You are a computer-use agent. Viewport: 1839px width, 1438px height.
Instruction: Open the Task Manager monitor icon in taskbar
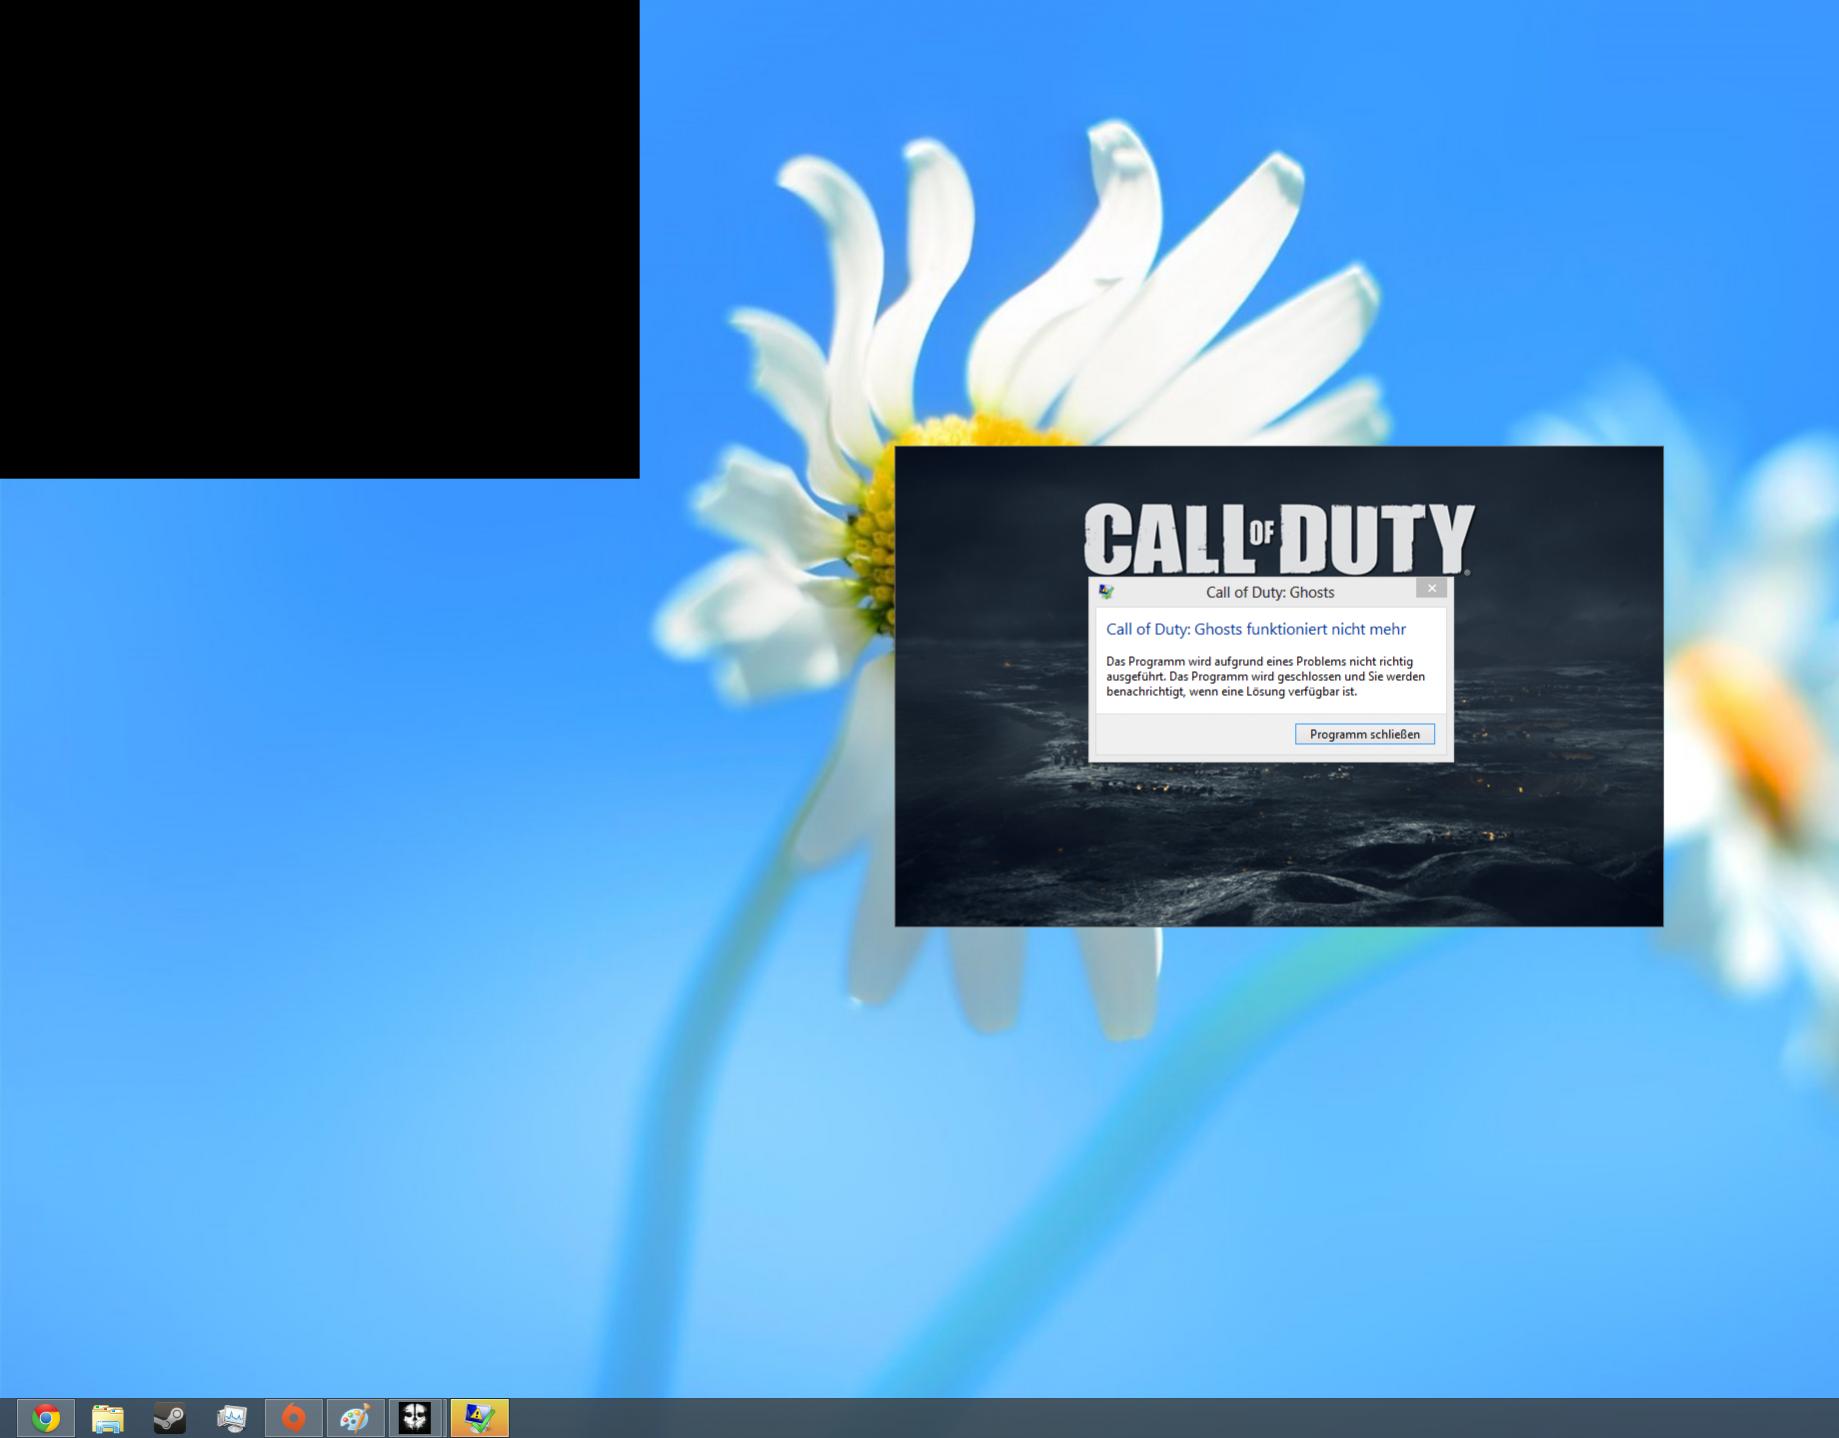(232, 1418)
